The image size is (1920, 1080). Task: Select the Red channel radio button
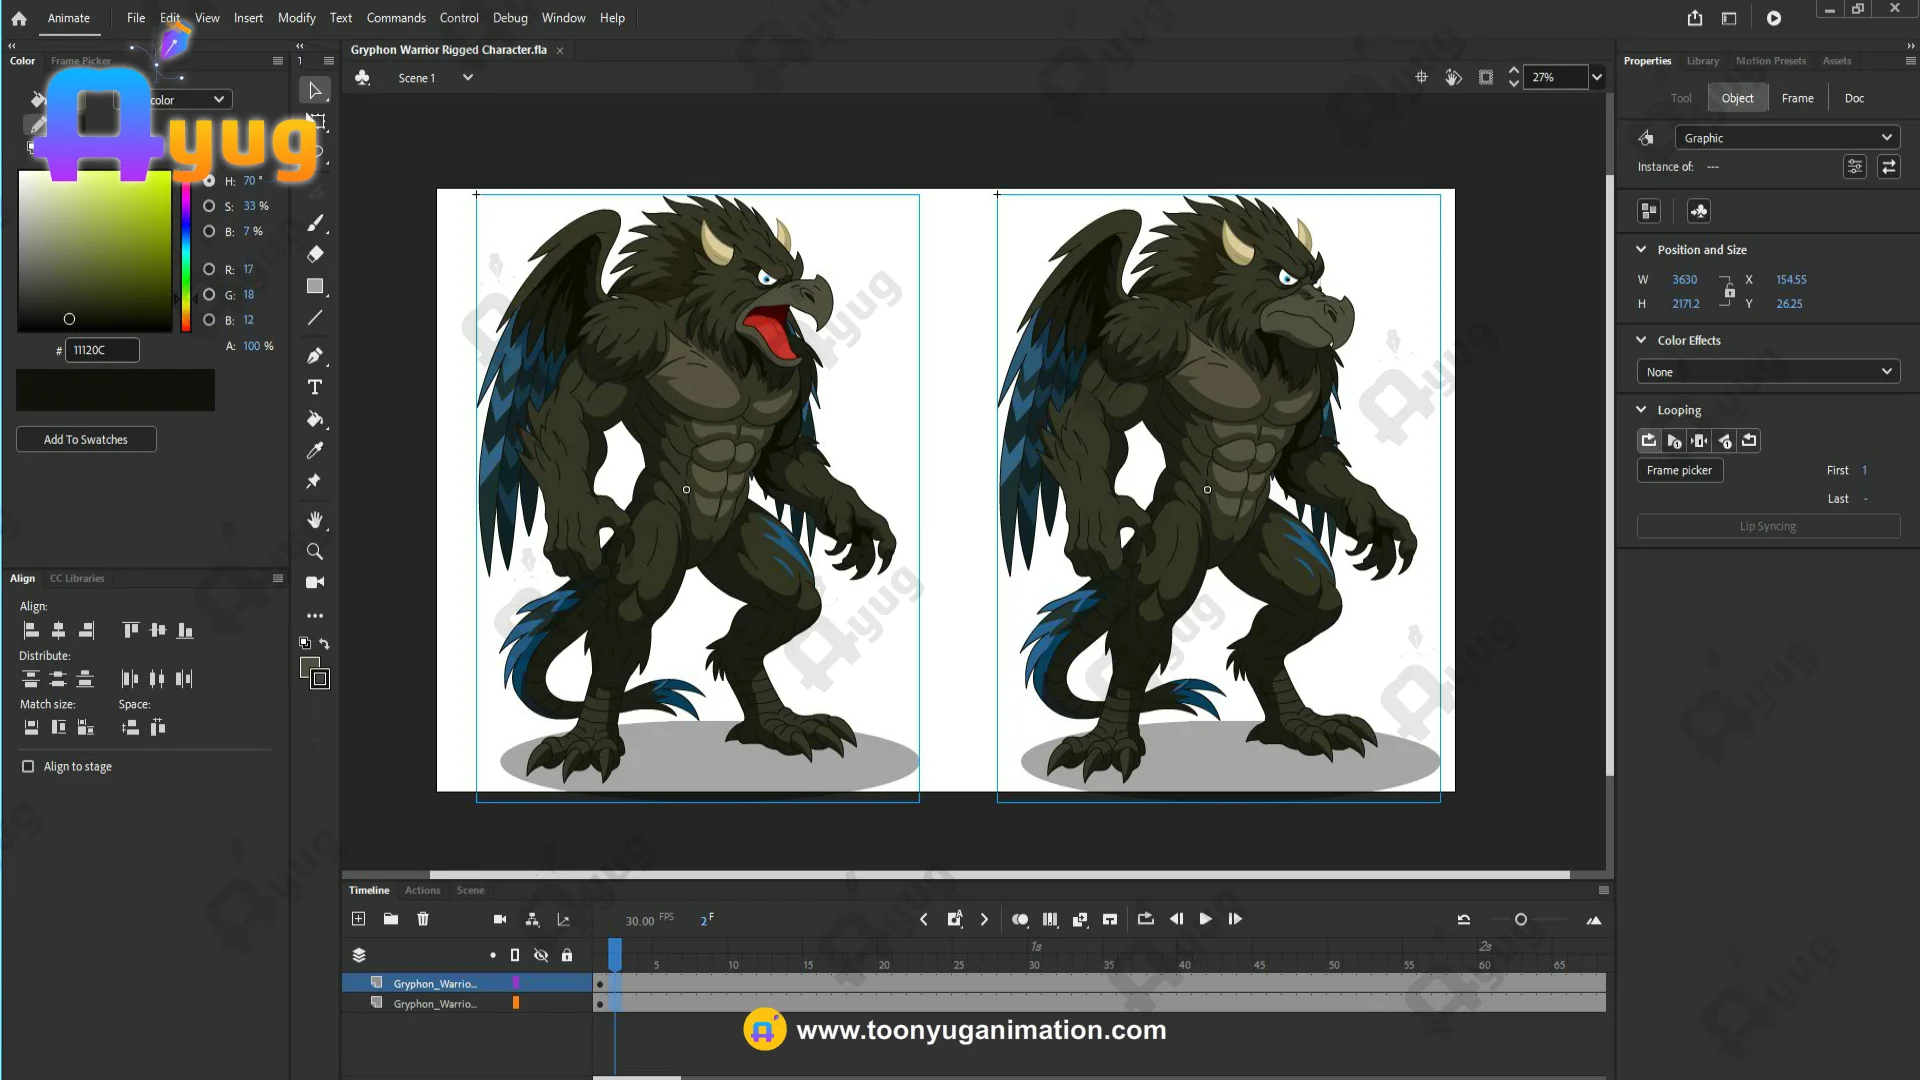(x=209, y=270)
